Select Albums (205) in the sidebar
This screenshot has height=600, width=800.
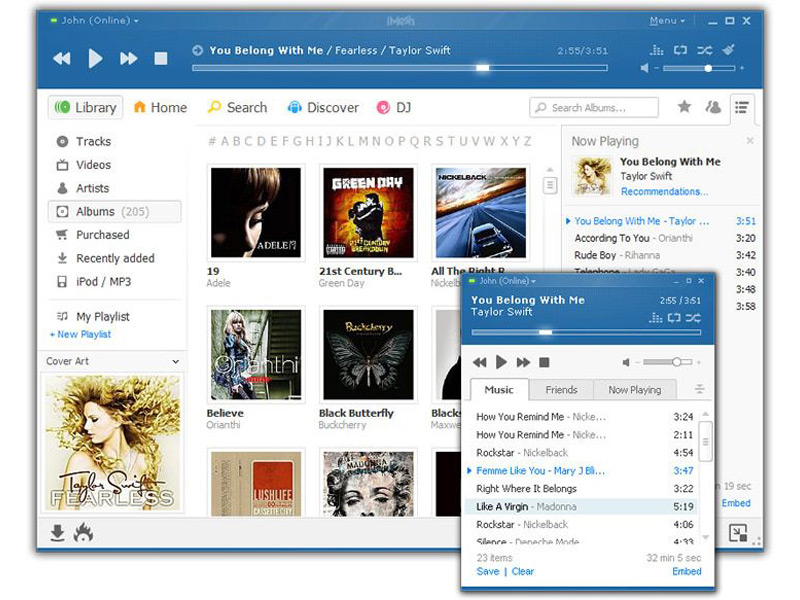tap(114, 212)
